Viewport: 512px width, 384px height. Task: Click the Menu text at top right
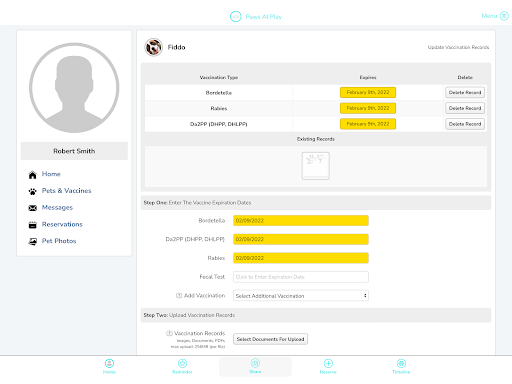tap(489, 16)
